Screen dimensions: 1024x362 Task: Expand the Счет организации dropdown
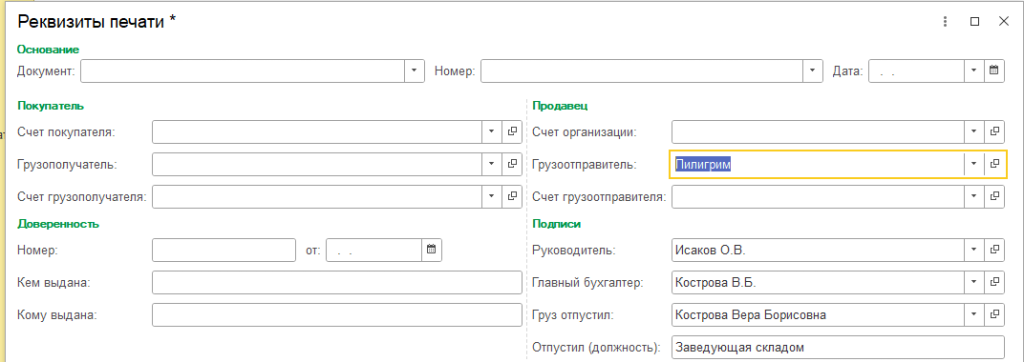click(974, 131)
